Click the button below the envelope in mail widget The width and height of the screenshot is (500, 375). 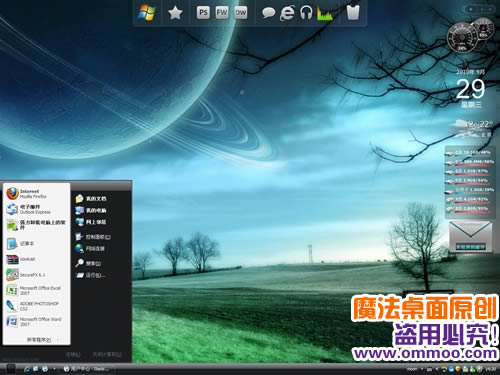(x=470, y=247)
